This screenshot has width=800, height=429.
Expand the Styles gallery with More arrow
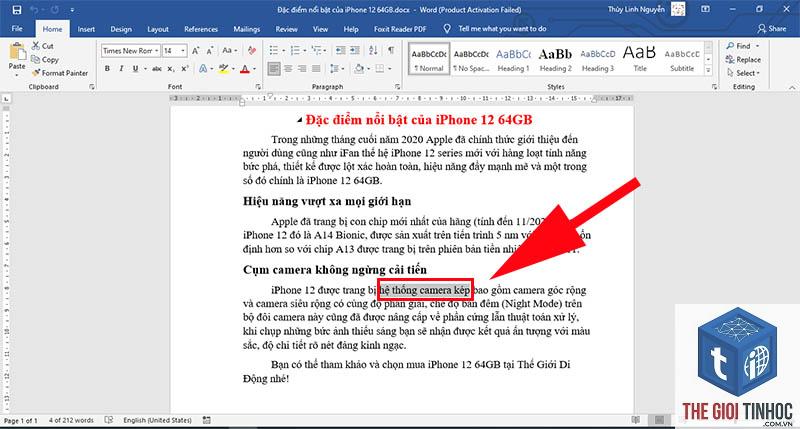click(x=708, y=71)
